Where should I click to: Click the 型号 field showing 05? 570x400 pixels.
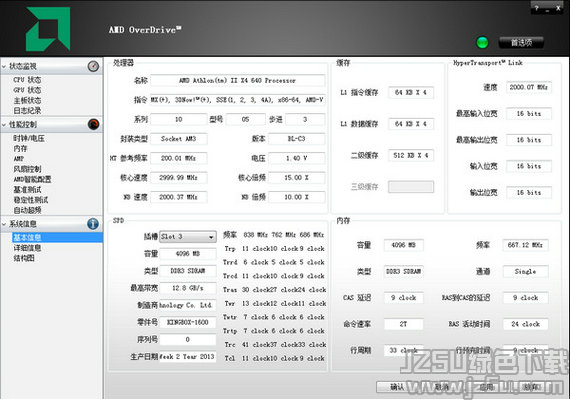[245, 119]
